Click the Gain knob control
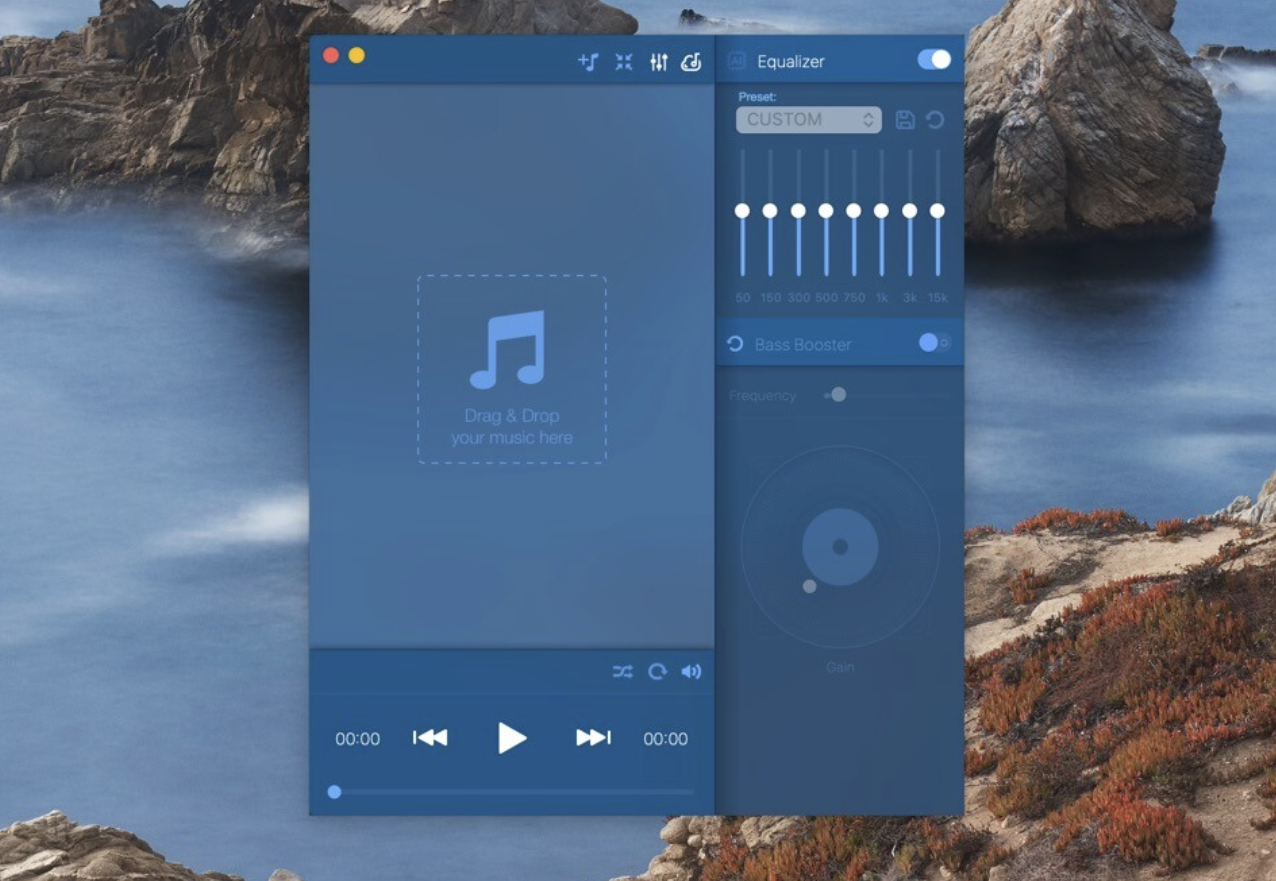This screenshot has height=881, width=1276. coord(840,545)
